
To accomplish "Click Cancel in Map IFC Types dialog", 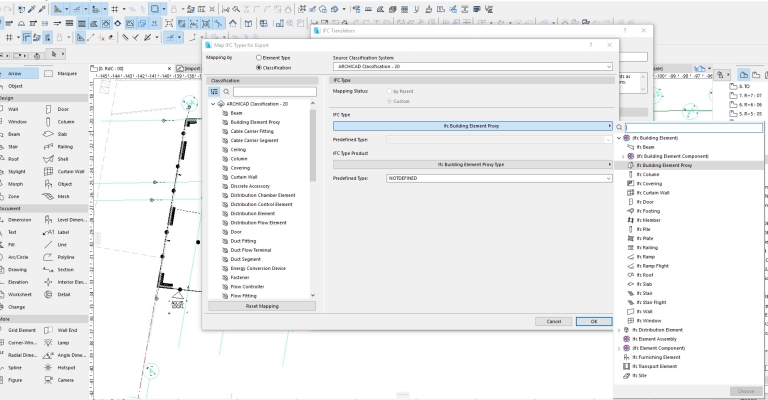I will click(553, 321).
